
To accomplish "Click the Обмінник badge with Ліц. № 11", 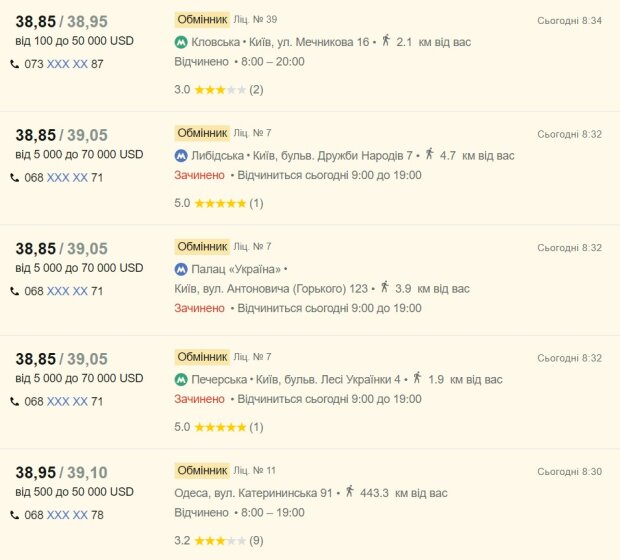I will (202, 470).
